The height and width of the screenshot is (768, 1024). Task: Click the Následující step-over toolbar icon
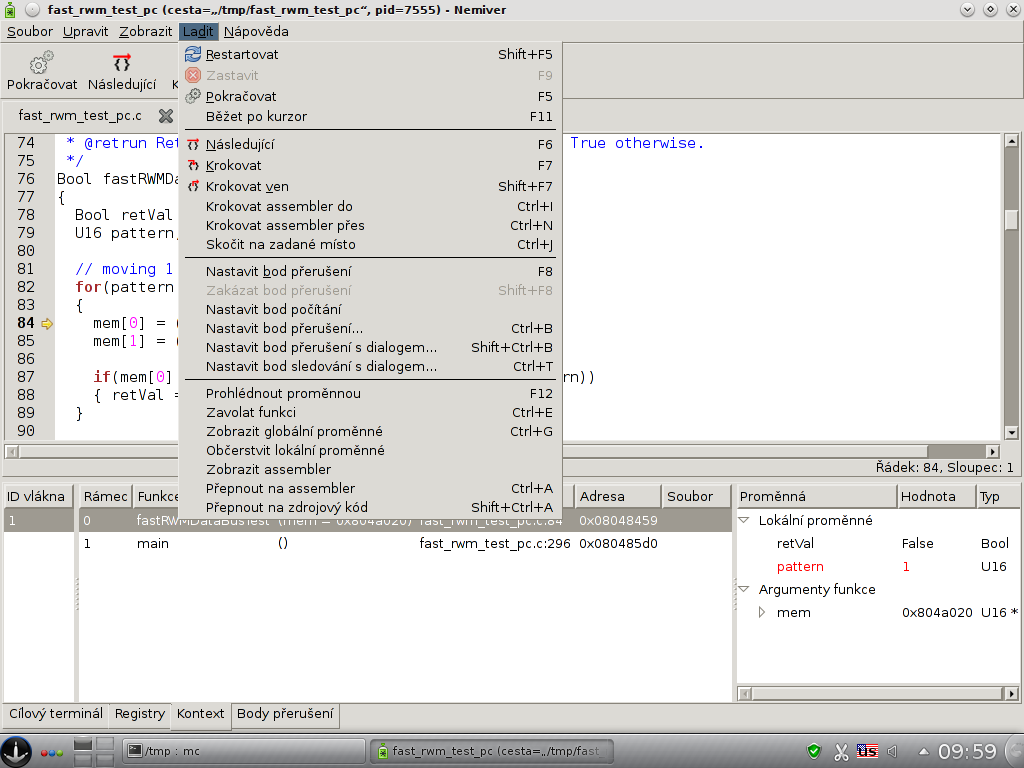pyautogui.click(x=121, y=63)
